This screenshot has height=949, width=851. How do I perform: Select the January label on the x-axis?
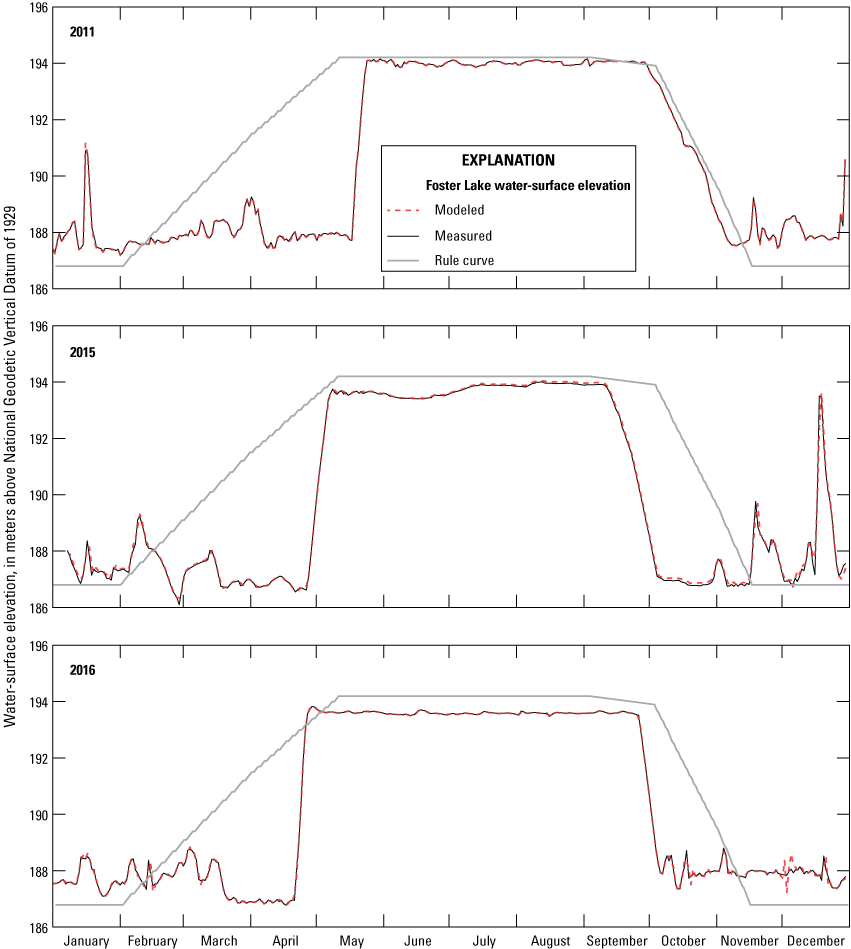click(x=85, y=941)
